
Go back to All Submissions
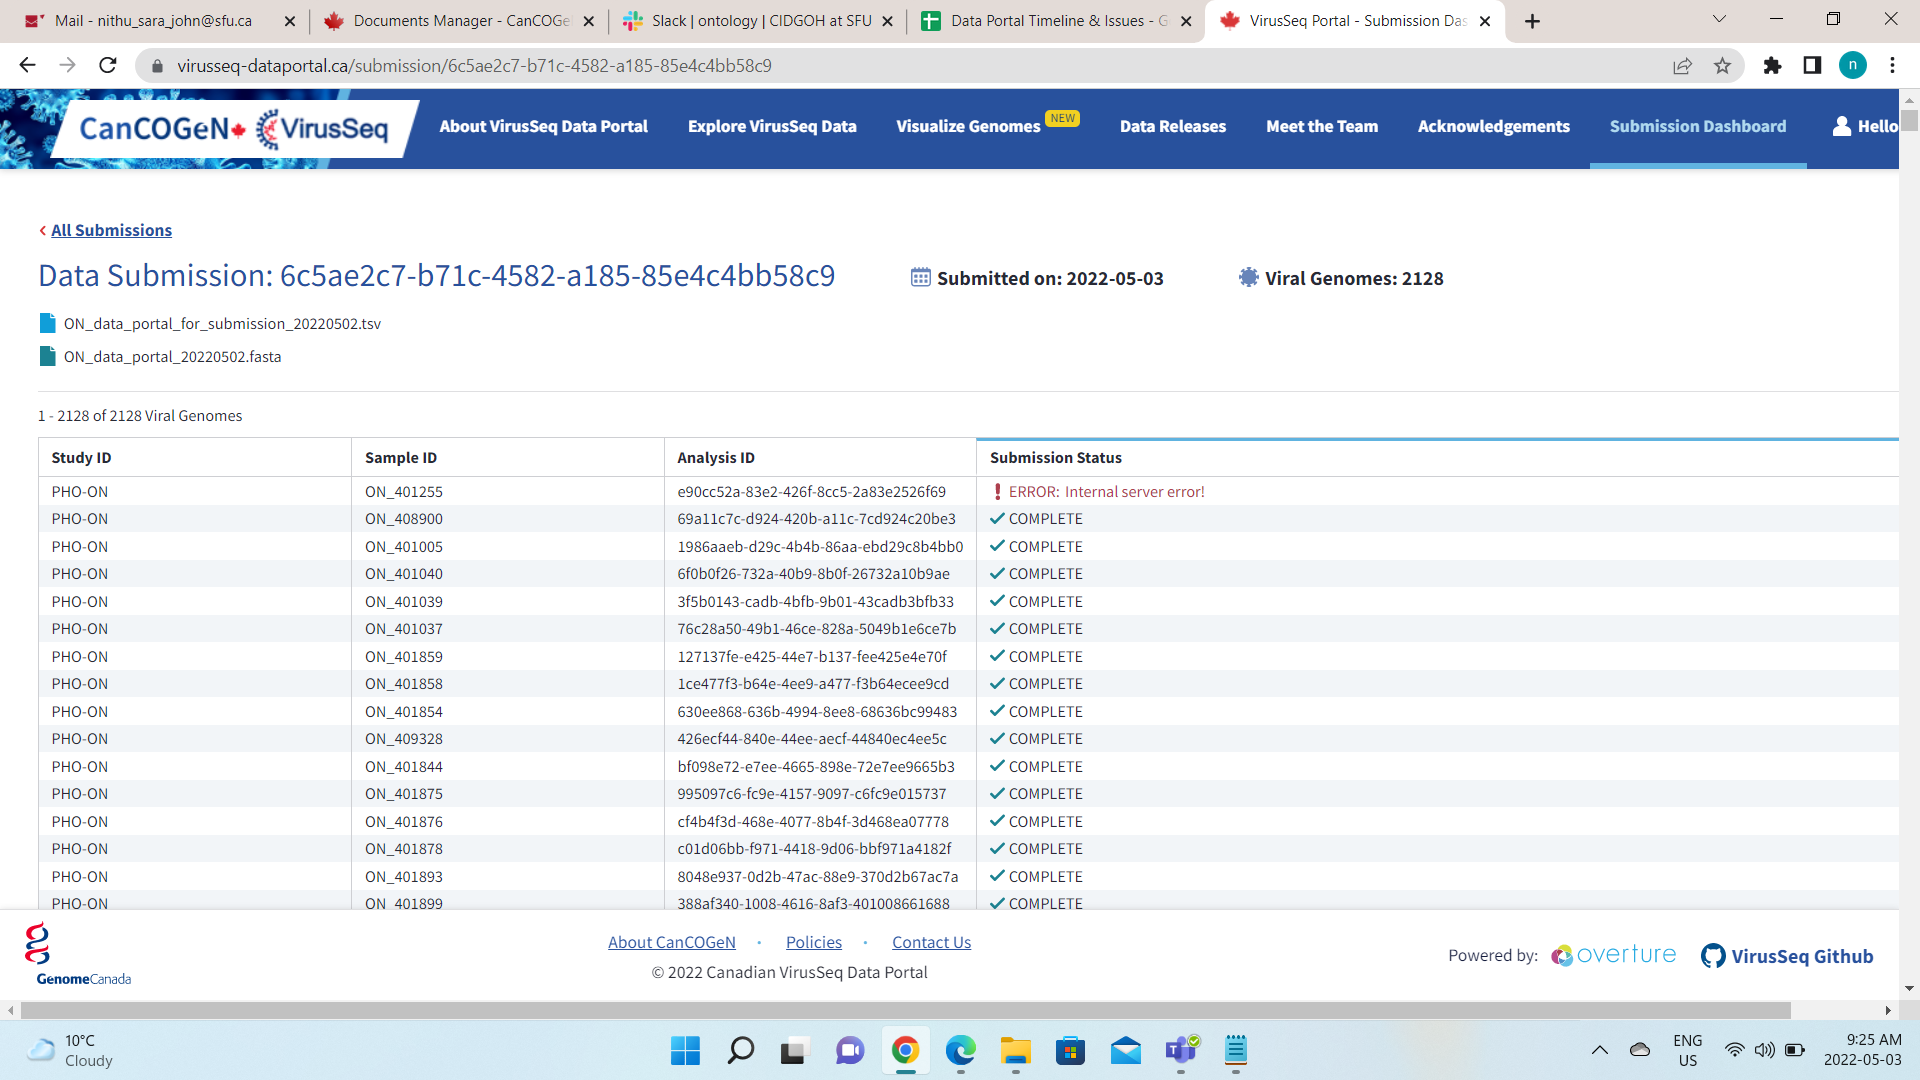tap(110, 230)
